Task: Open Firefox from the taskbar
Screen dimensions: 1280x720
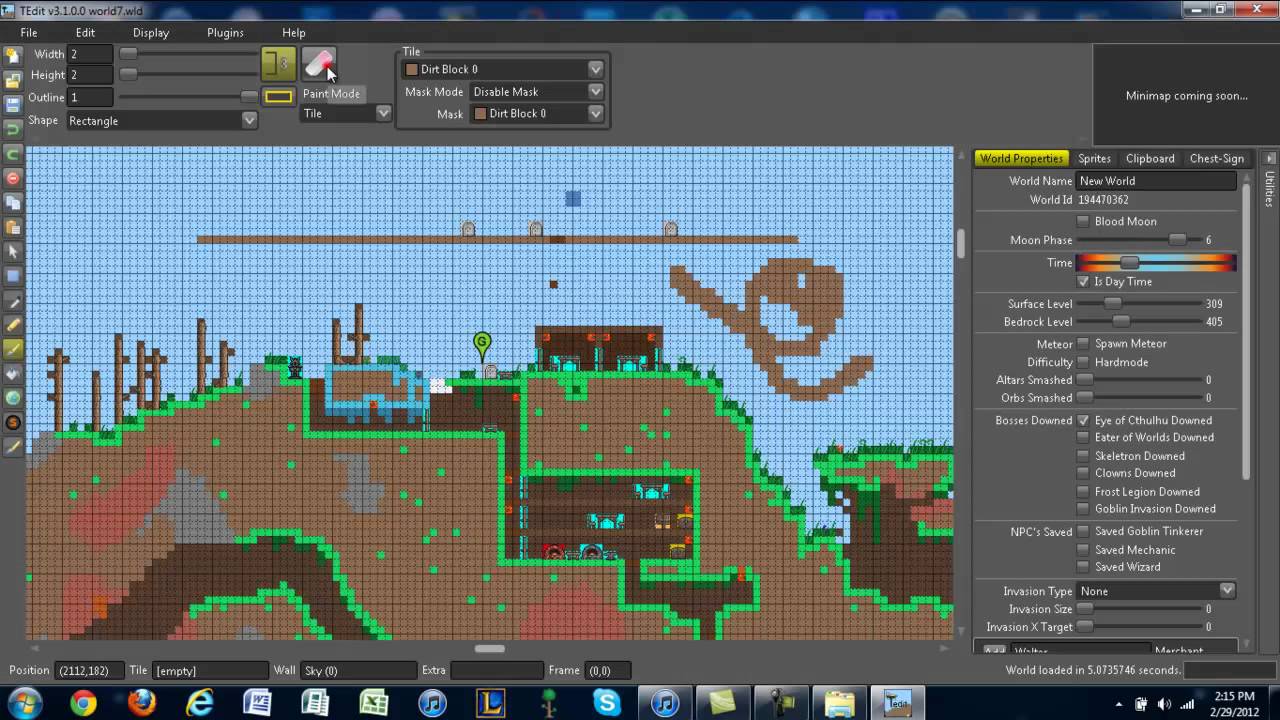Action: 141,703
